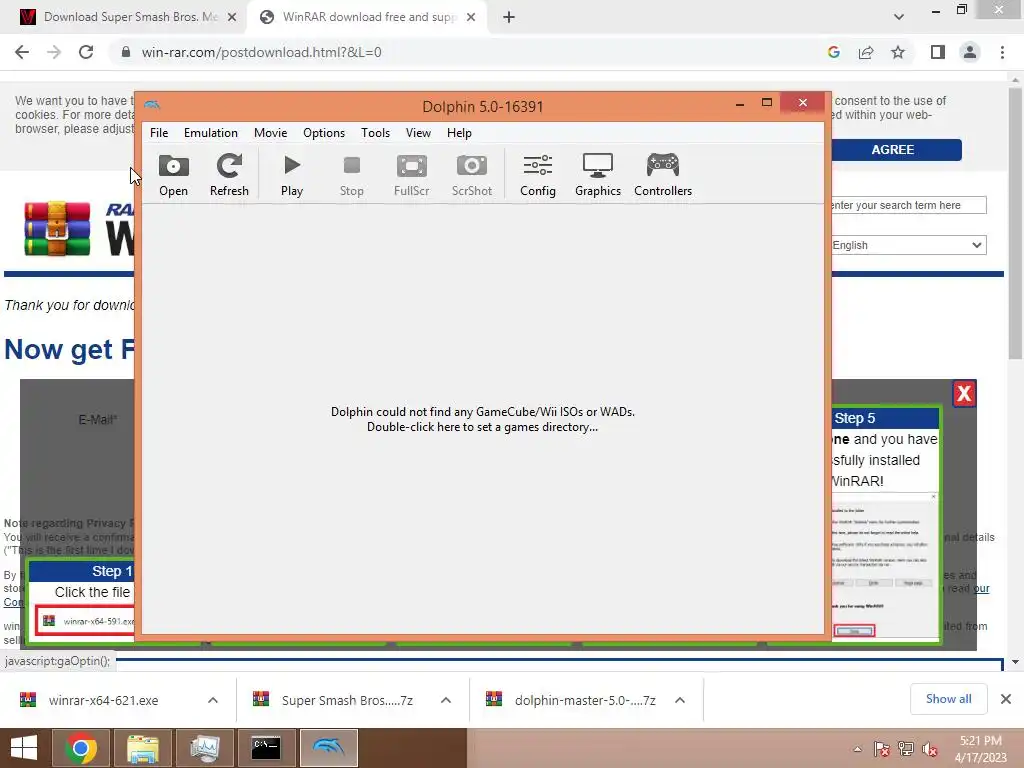Click Dolphin icon in taskbar

pyautogui.click(x=328, y=748)
